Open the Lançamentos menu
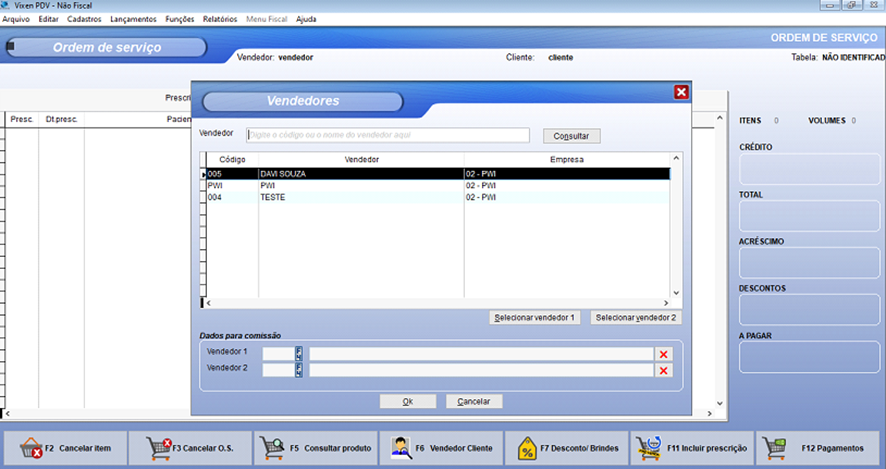The image size is (886, 469). (133, 19)
